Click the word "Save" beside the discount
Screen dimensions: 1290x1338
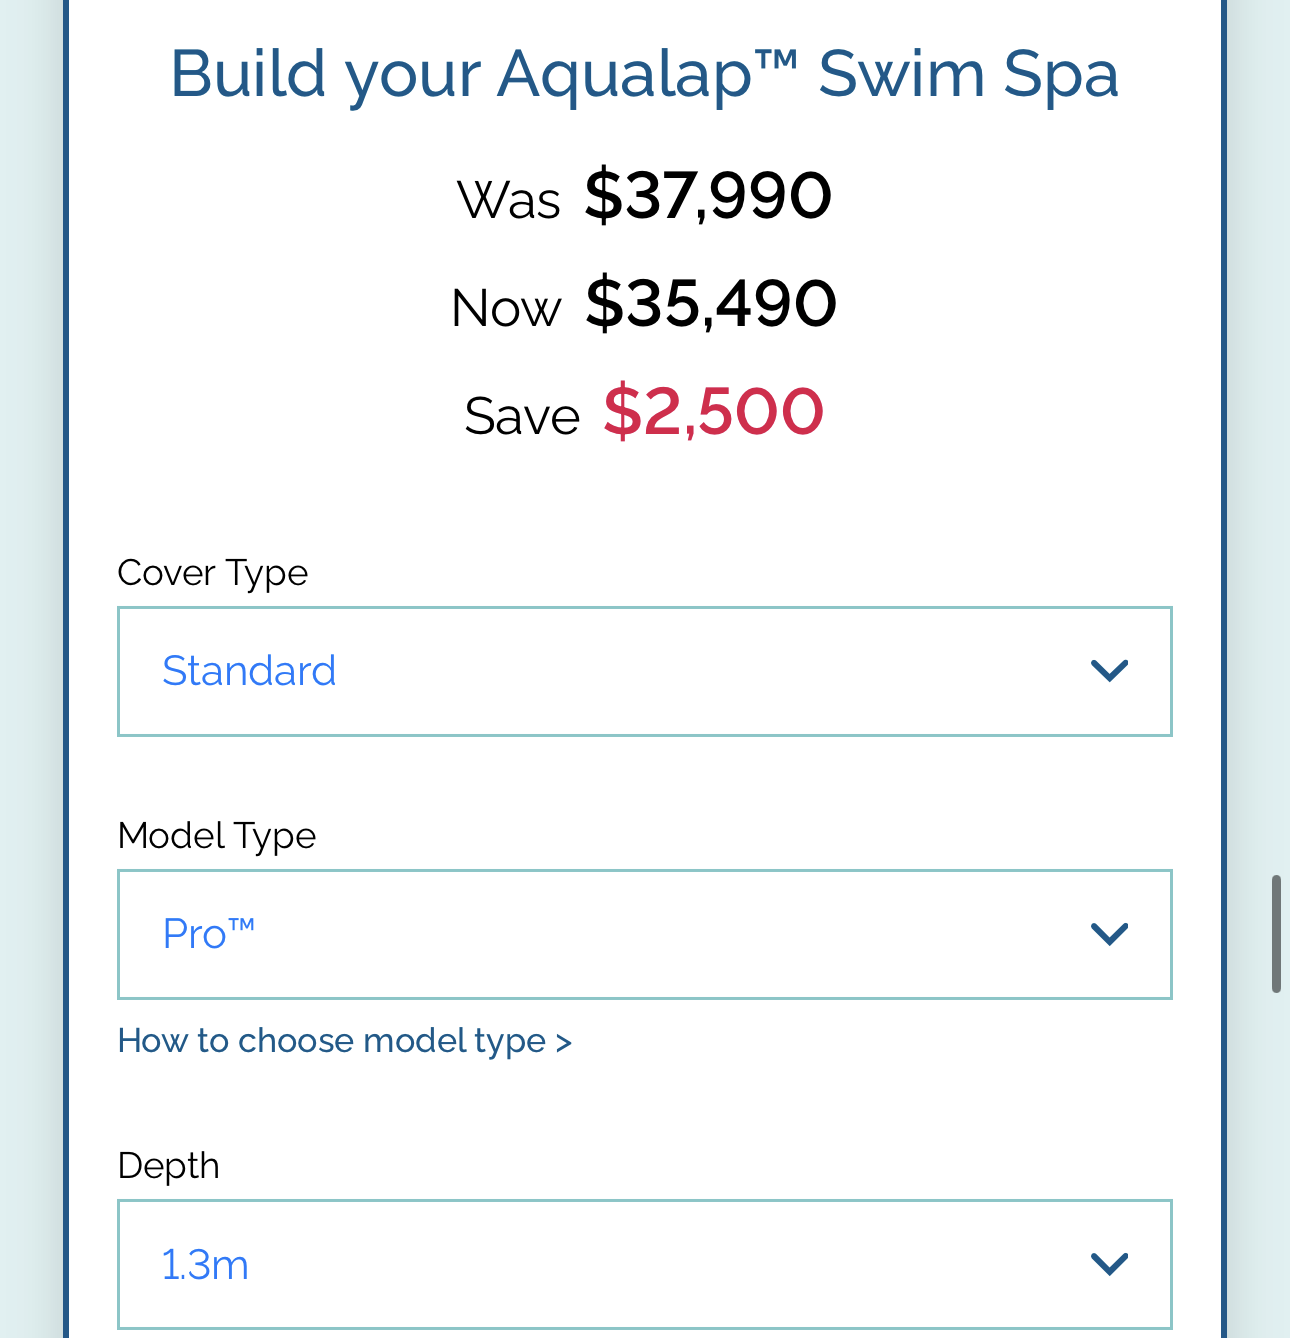522,416
